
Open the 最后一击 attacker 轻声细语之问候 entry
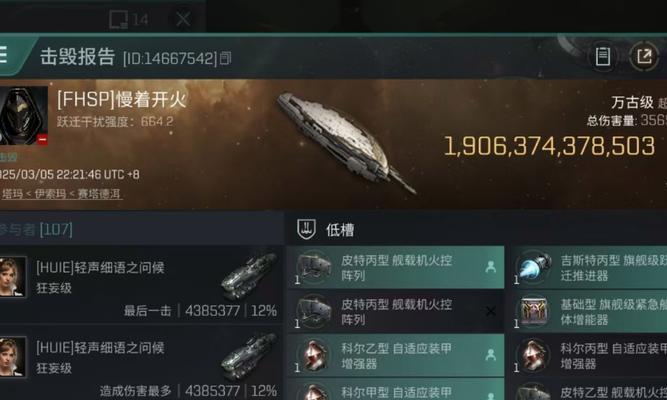140,285
